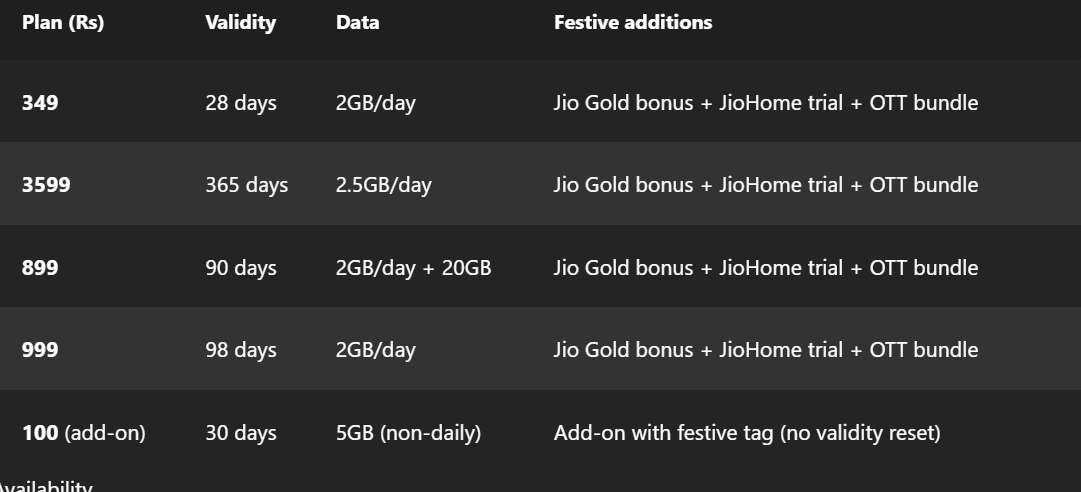Click the 90 days validity cell
The width and height of the screenshot is (1081, 492).
(x=241, y=268)
